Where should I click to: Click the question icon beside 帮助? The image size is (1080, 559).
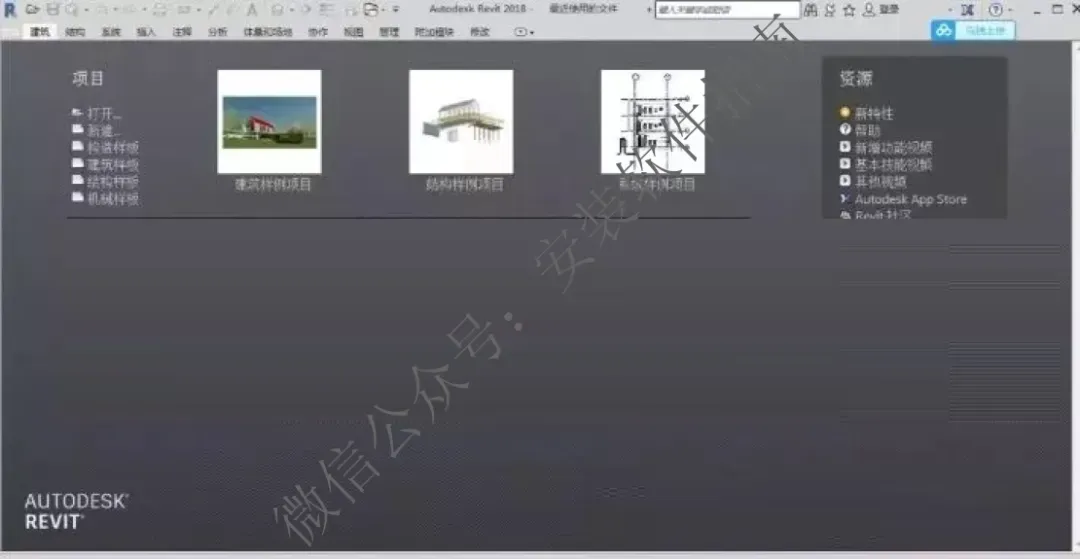click(845, 129)
